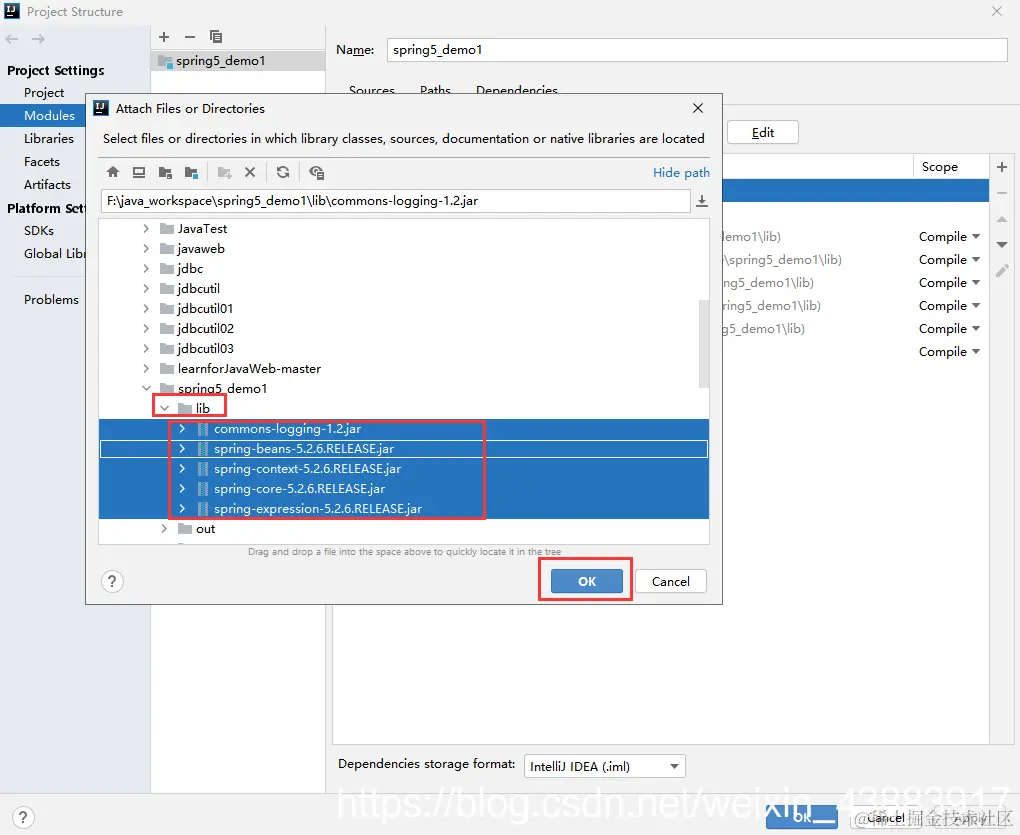
Task: Select the jdbcutil03 folder
Action: click(x=206, y=349)
